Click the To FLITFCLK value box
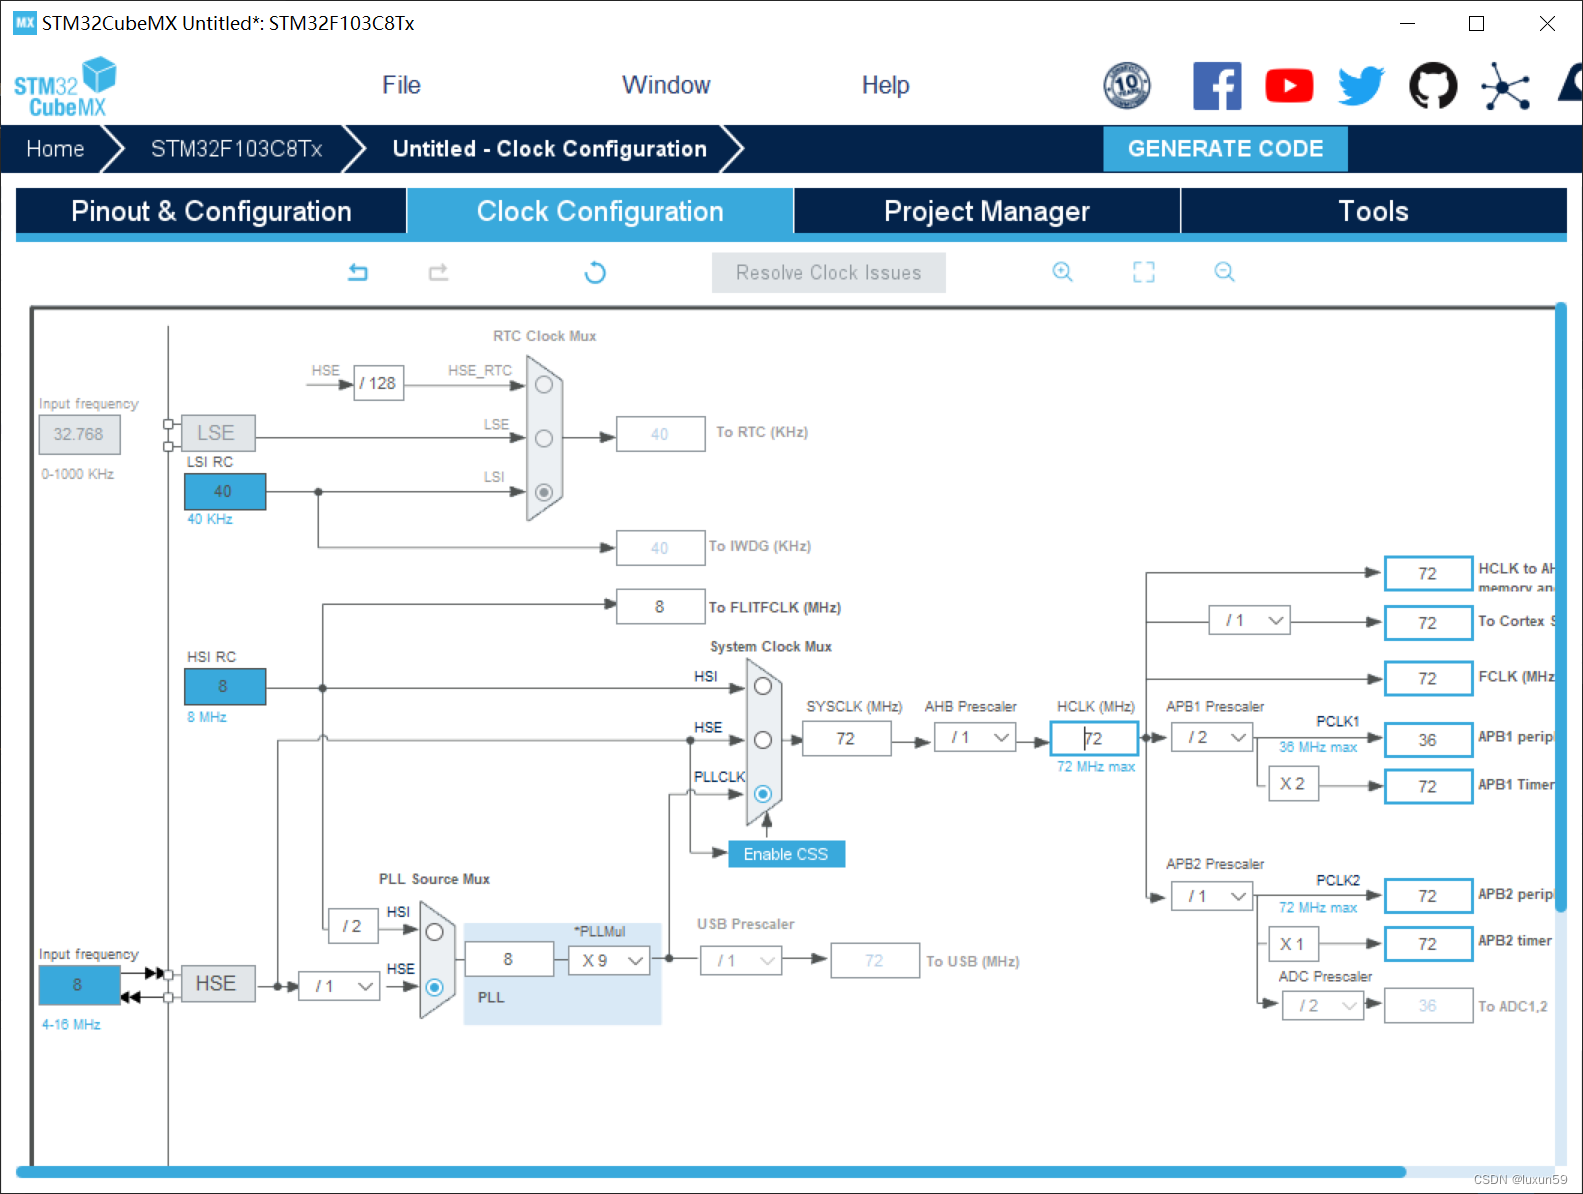This screenshot has height=1194, width=1583. point(660,606)
